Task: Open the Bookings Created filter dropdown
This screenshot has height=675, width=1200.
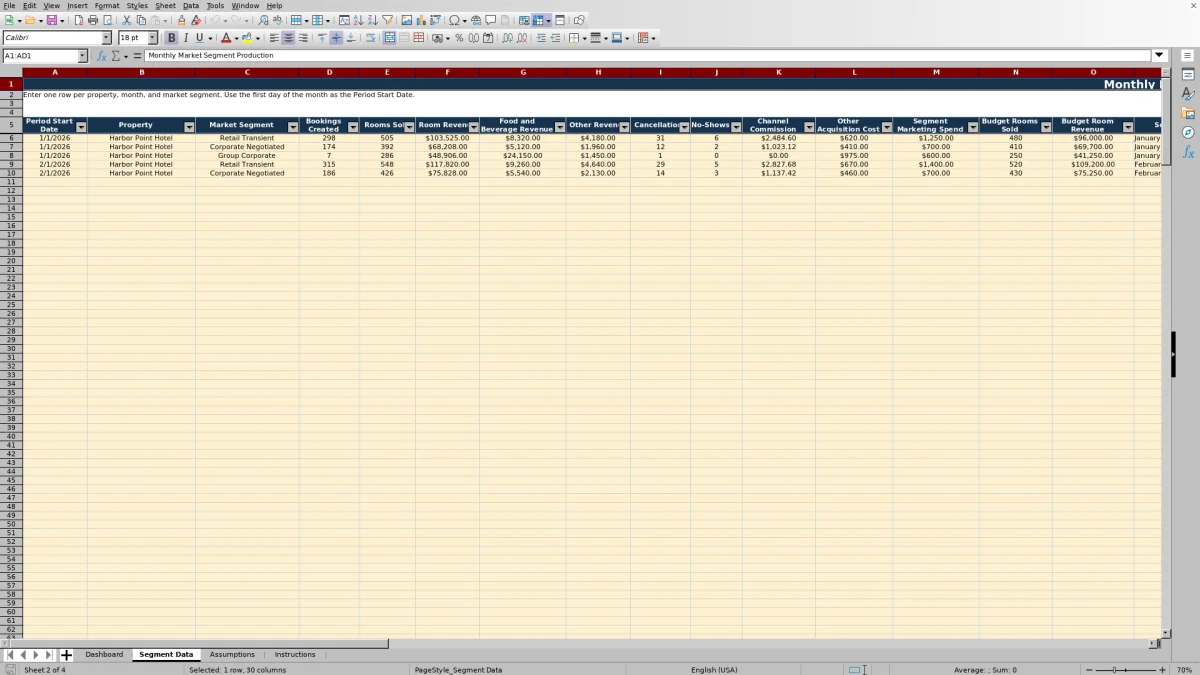Action: click(353, 127)
